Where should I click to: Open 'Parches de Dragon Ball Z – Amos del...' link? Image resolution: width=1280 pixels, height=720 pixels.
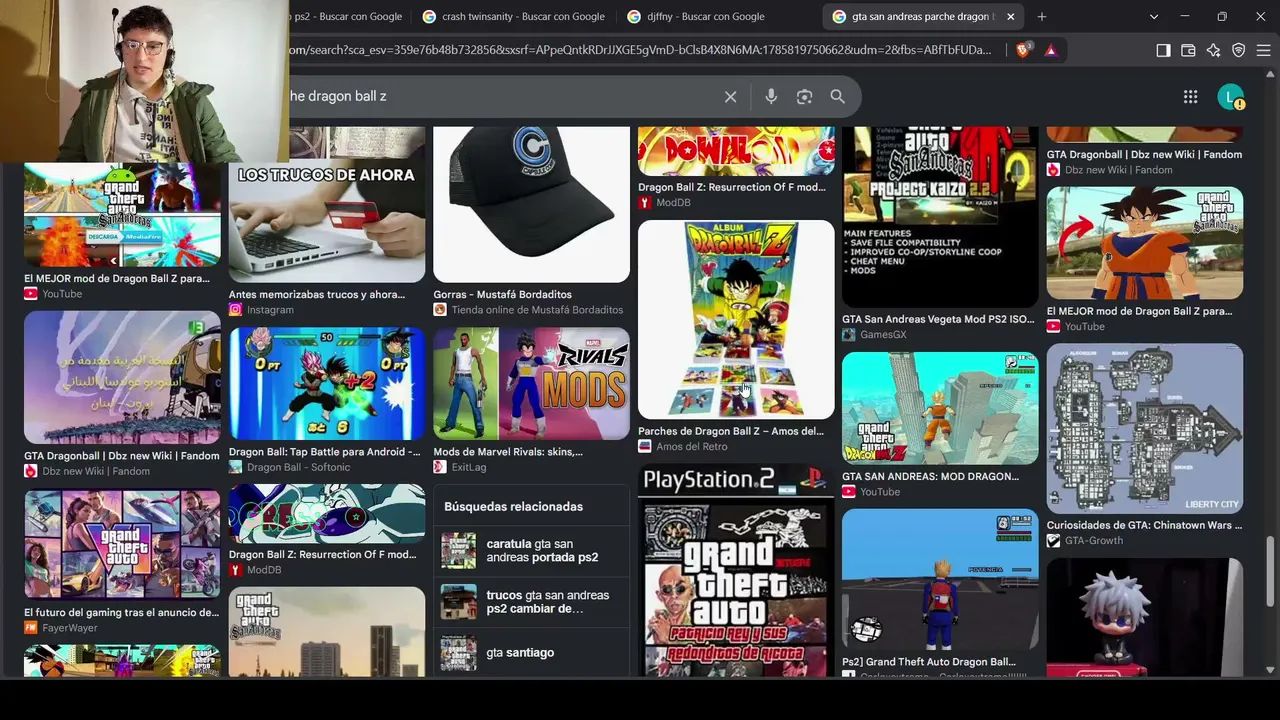click(731, 431)
